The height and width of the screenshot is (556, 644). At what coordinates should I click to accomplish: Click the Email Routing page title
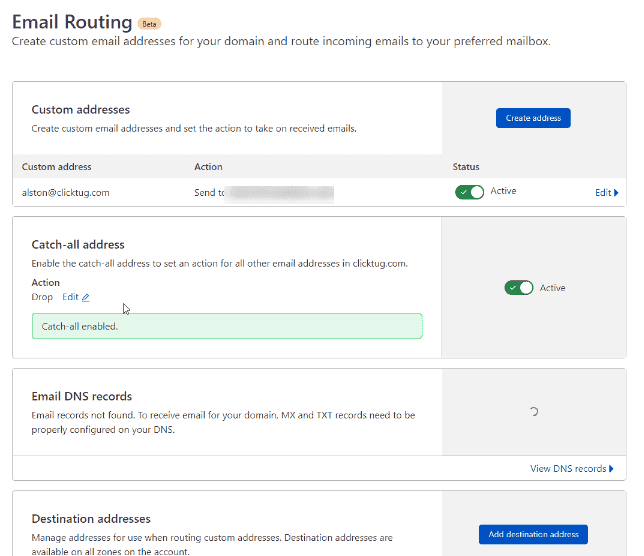coord(71,21)
